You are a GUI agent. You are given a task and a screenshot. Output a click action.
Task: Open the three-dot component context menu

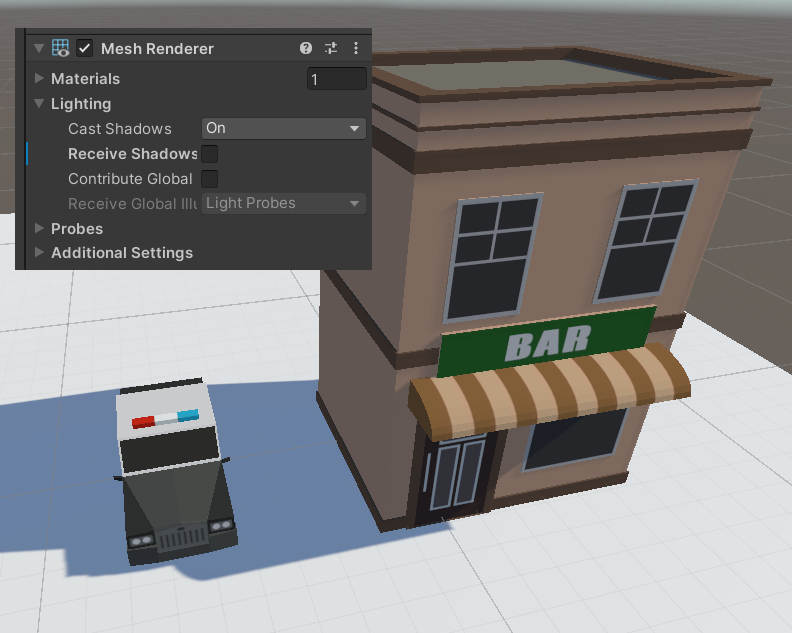pyautogui.click(x=356, y=48)
